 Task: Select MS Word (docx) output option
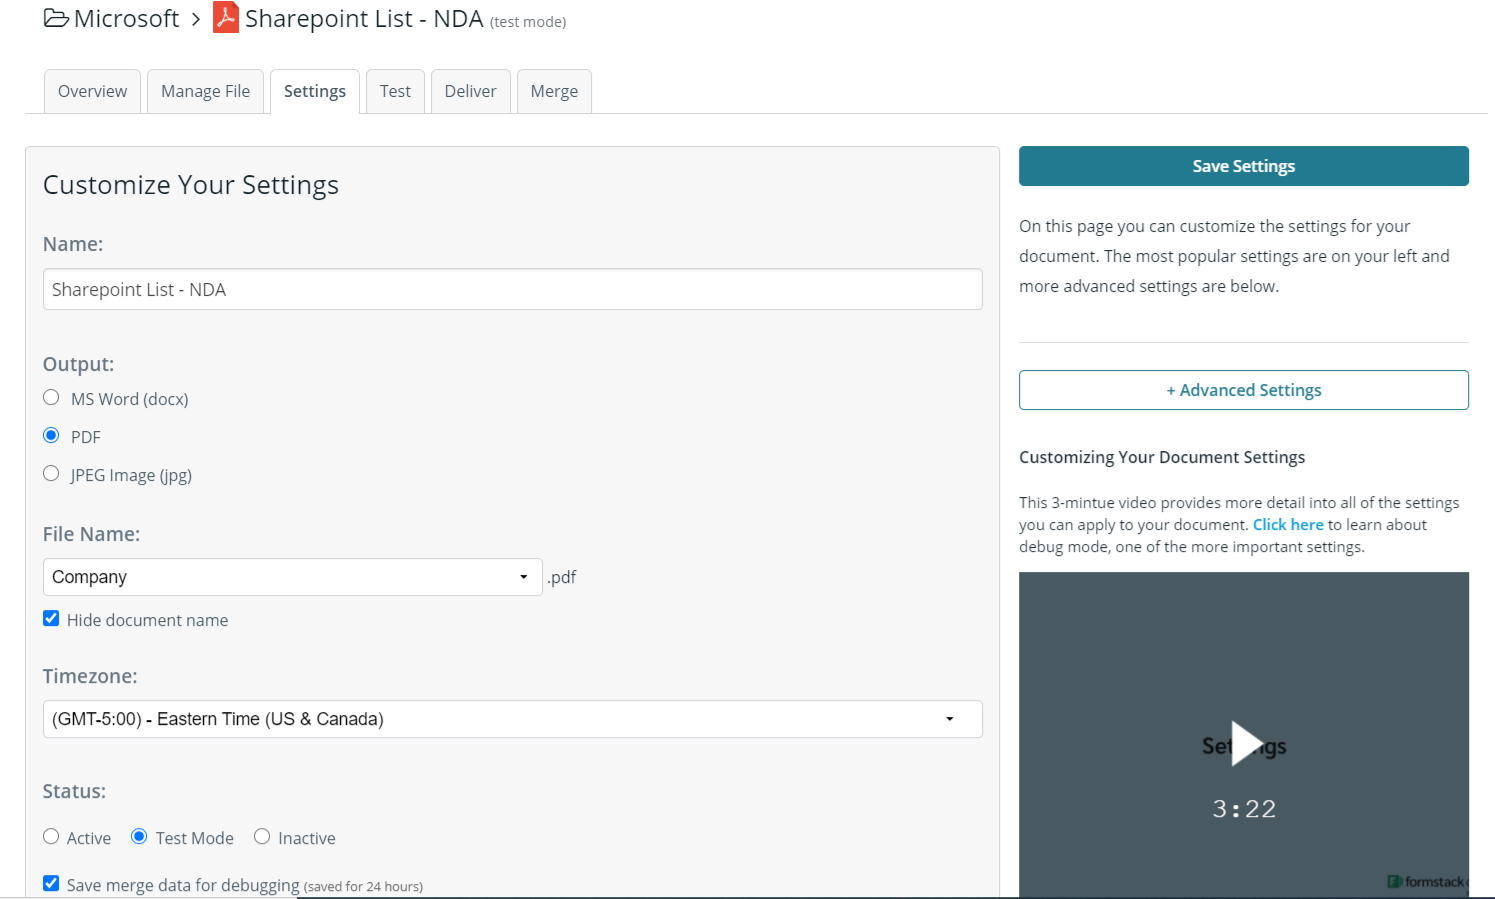52,398
